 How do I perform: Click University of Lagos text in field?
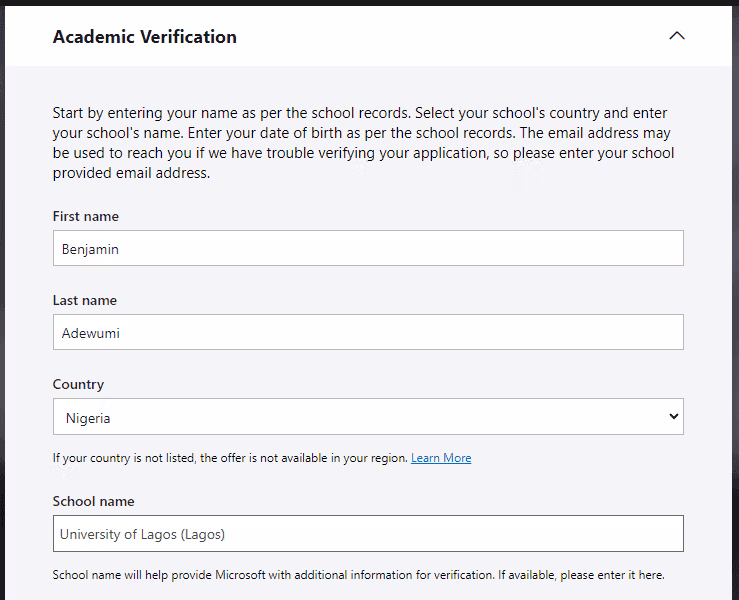(x=142, y=534)
